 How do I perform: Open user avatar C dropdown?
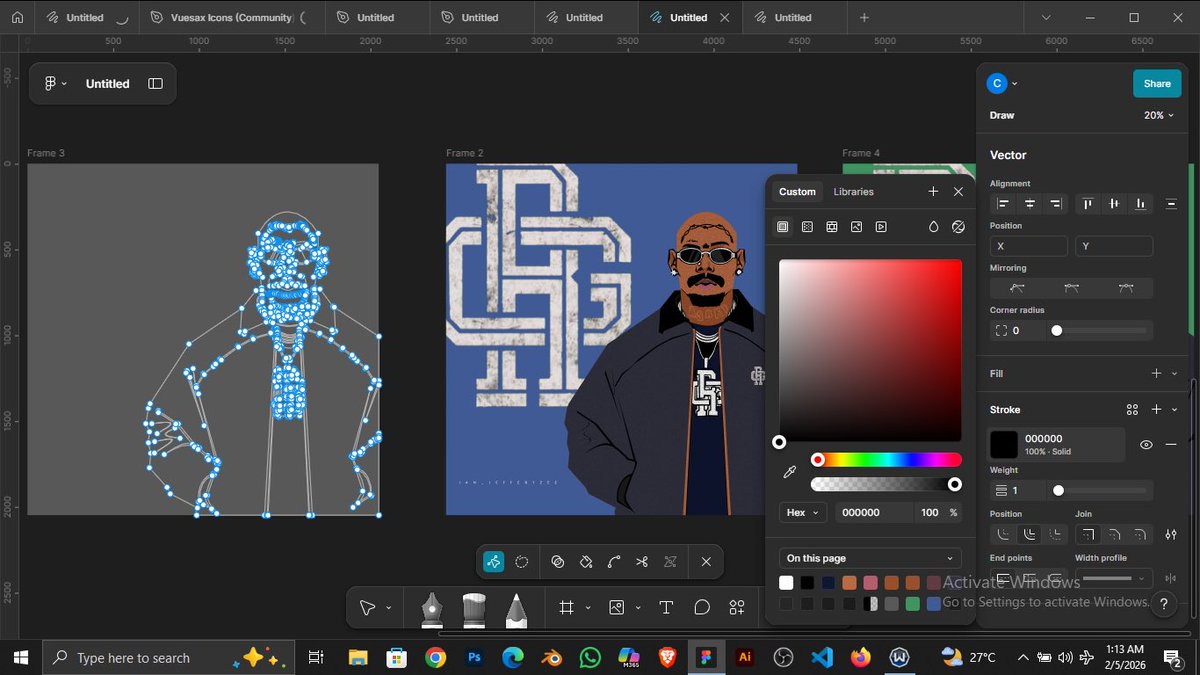tap(1003, 84)
